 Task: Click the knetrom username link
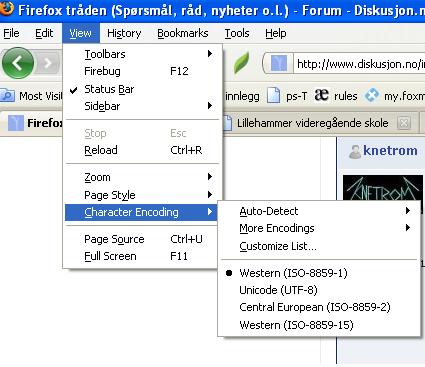pyautogui.click(x=390, y=151)
